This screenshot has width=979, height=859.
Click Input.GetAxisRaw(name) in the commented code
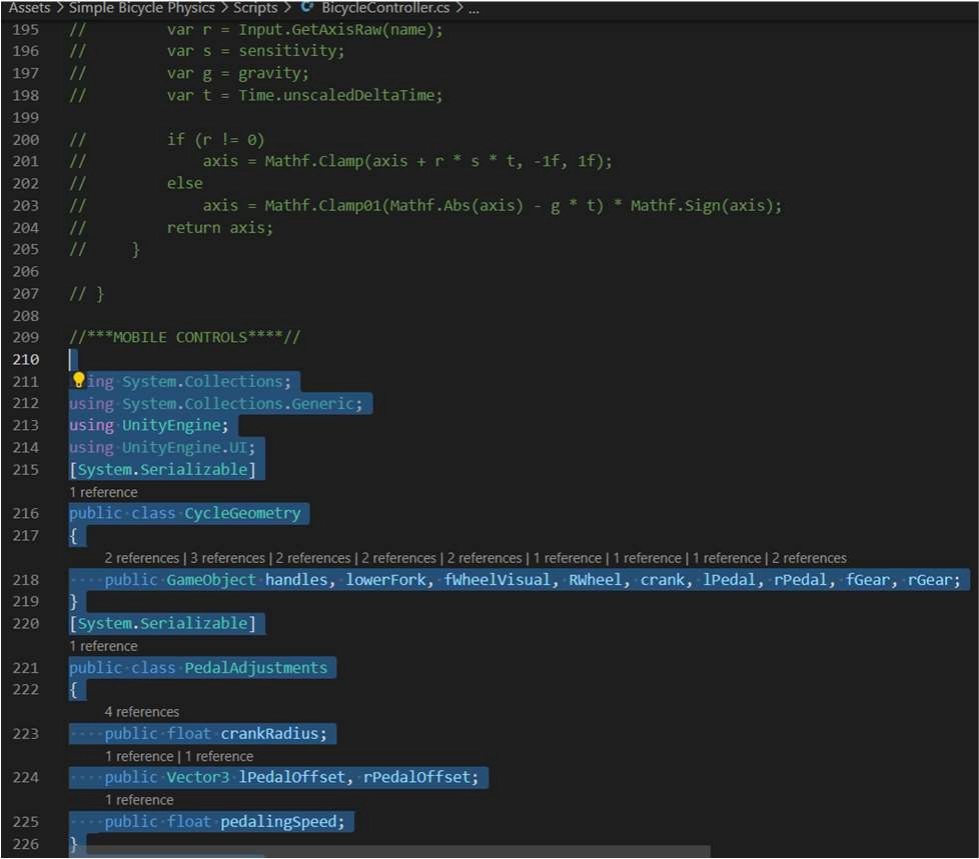coord(336,29)
